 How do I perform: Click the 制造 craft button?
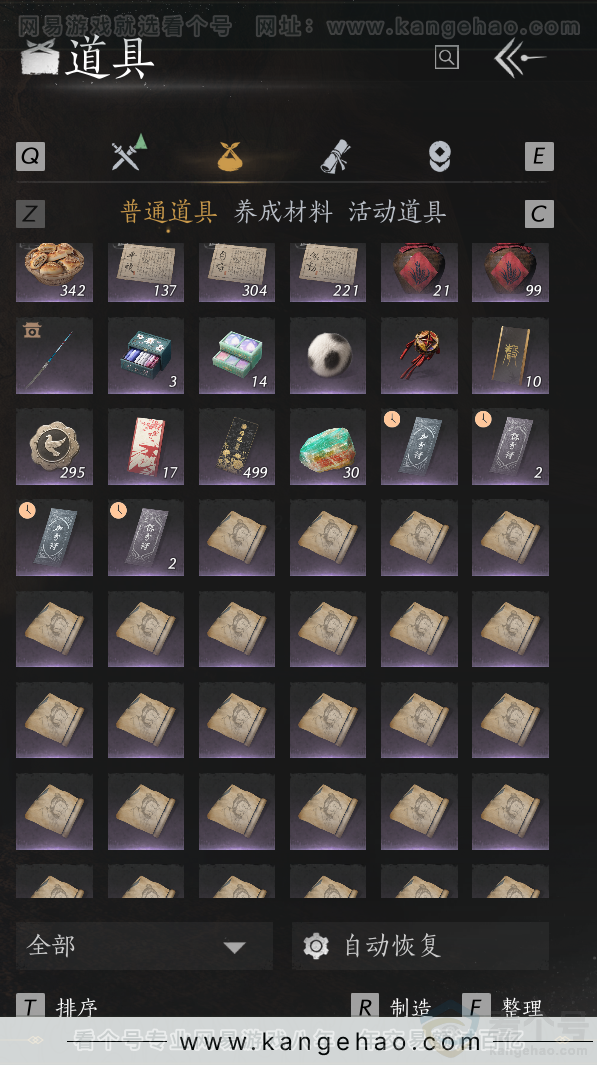coord(392,1005)
